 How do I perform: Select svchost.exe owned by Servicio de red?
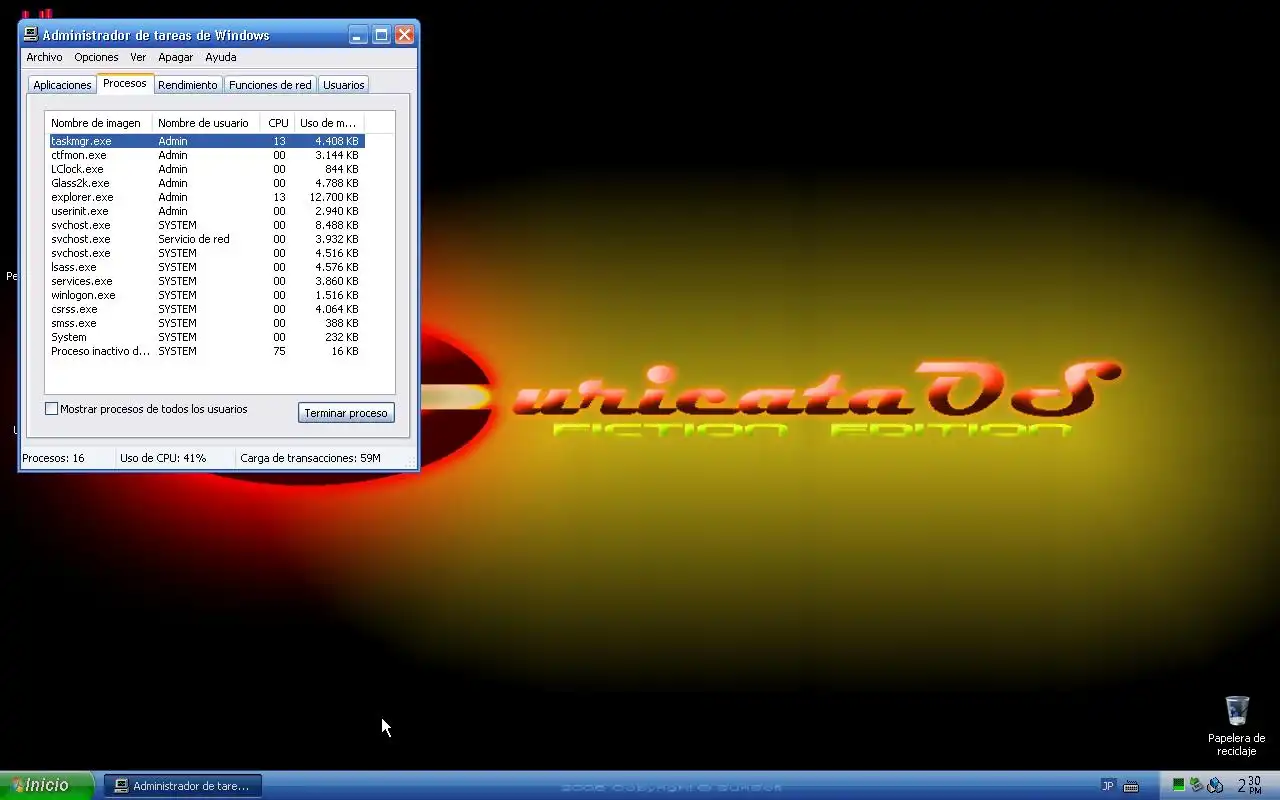click(206, 239)
